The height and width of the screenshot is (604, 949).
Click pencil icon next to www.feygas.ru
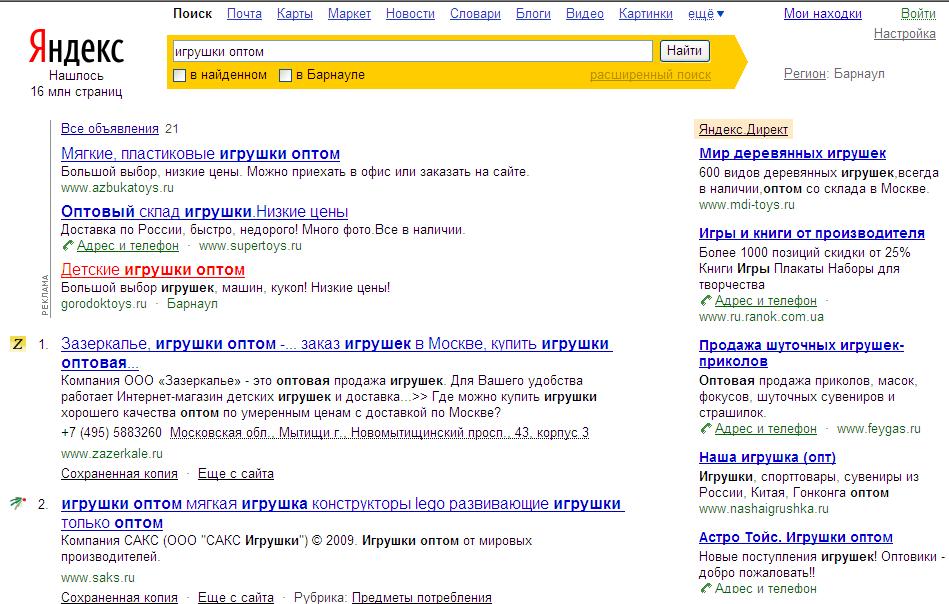[705, 429]
